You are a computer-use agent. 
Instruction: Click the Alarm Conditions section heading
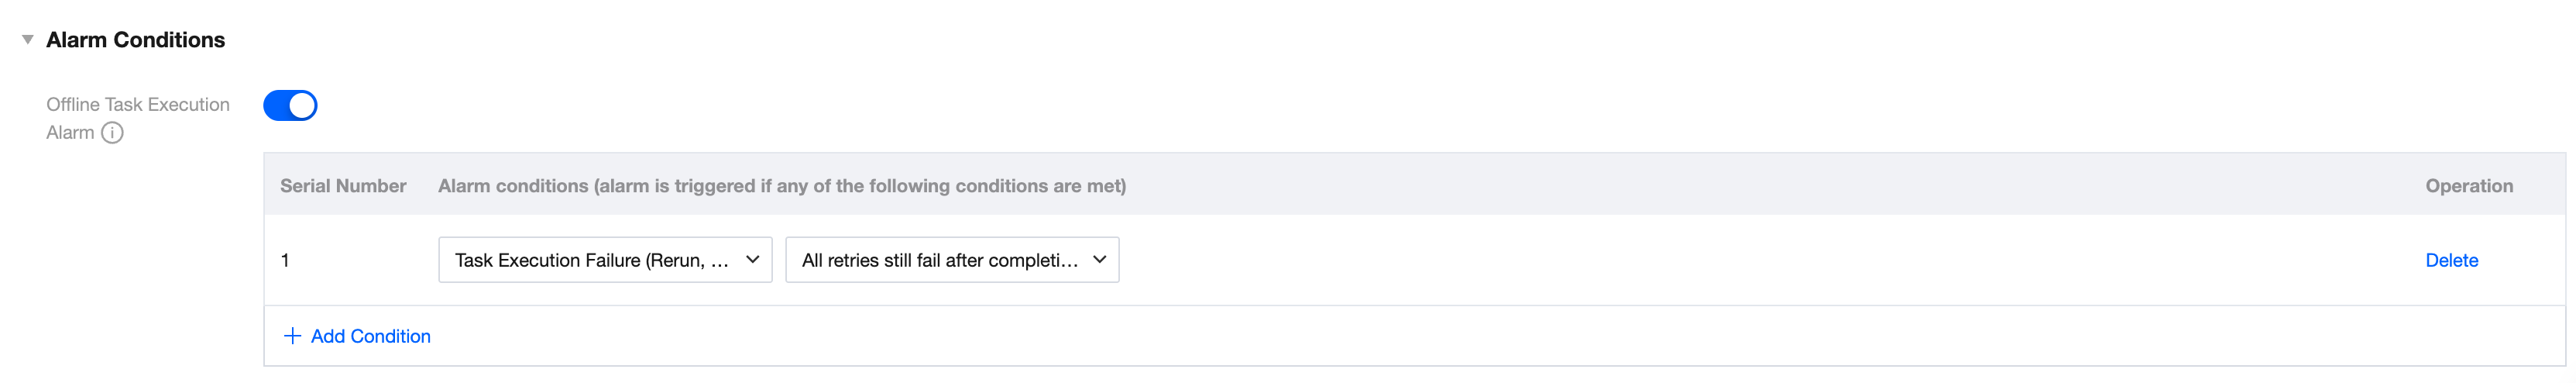(x=135, y=40)
